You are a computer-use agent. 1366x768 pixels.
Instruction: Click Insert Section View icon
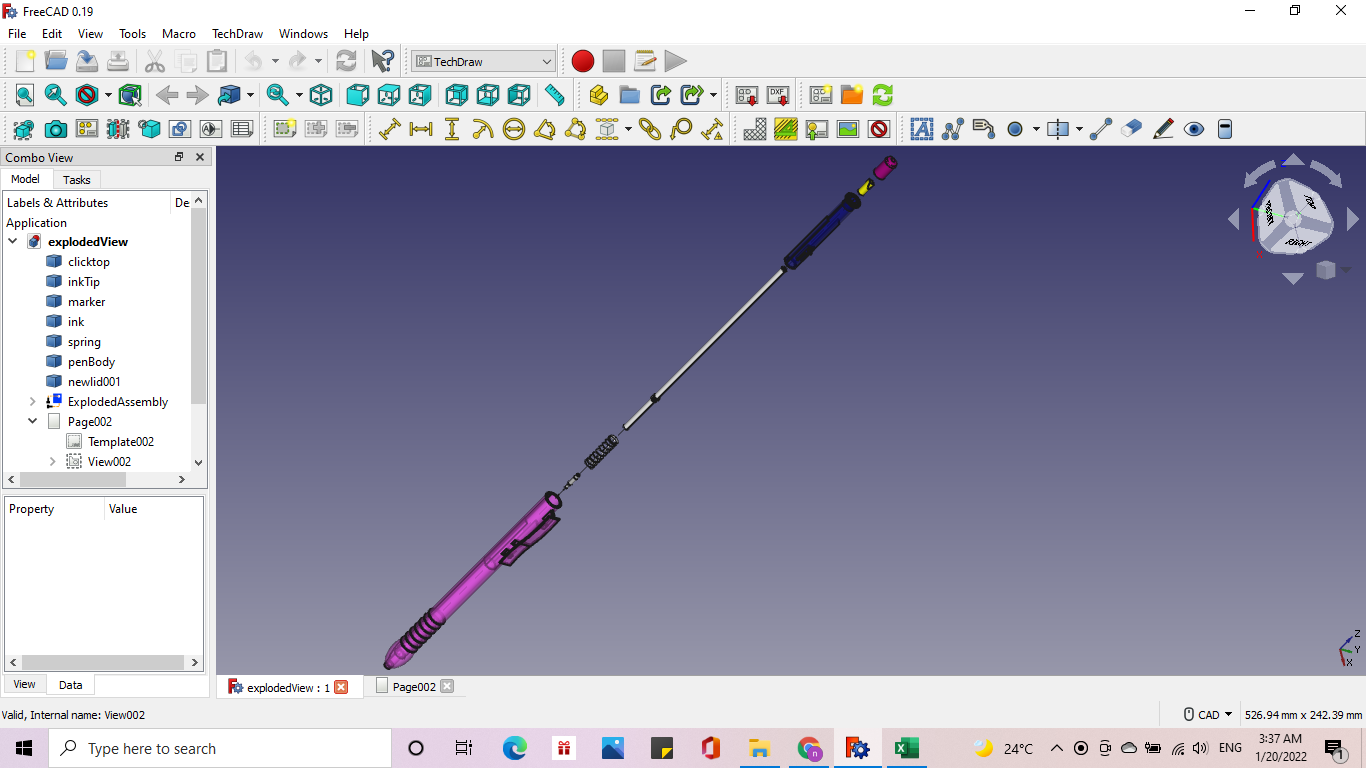pos(118,129)
